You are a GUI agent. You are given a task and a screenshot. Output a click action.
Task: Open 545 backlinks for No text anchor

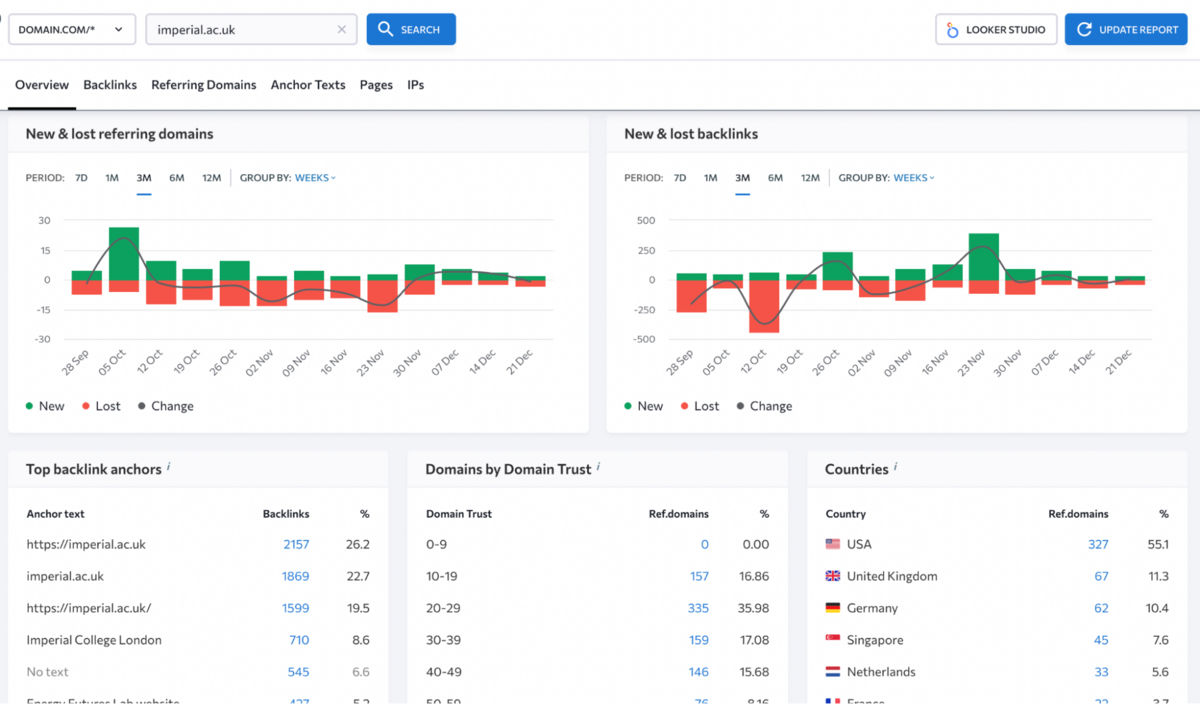click(x=299, y=672)
